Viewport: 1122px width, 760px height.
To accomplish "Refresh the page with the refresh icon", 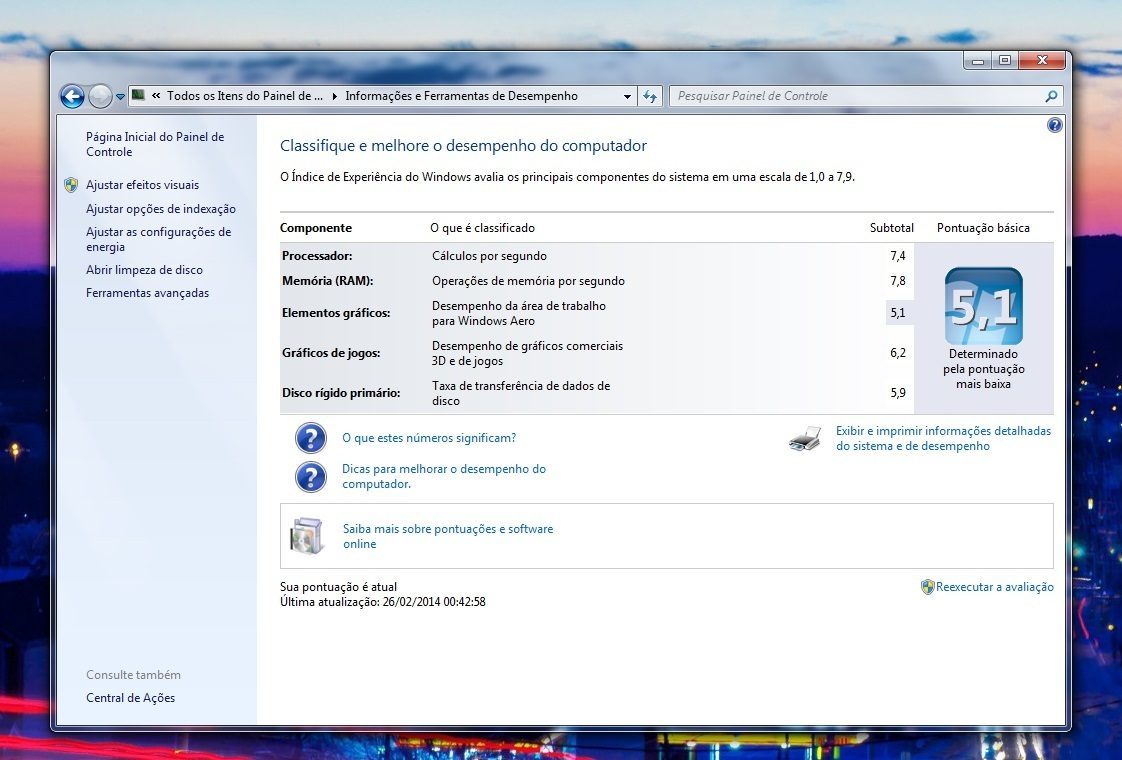I will [650, 96].
